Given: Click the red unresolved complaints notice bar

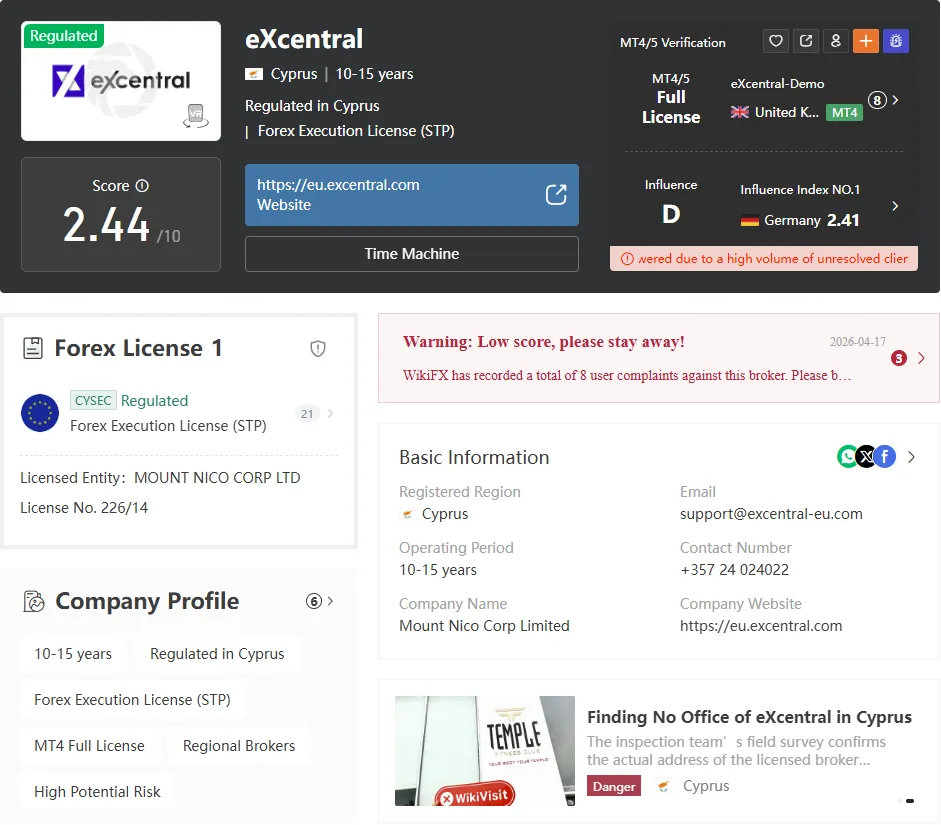Looking at the screenshot, I should 764,259.
